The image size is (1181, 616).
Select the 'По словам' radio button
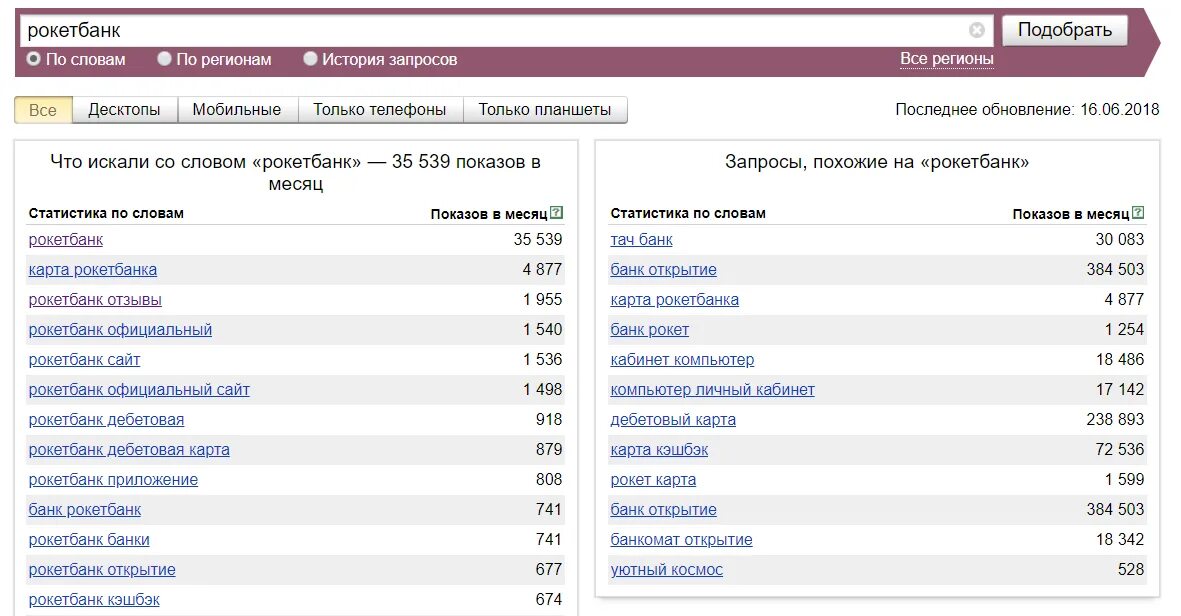[33, 59]
